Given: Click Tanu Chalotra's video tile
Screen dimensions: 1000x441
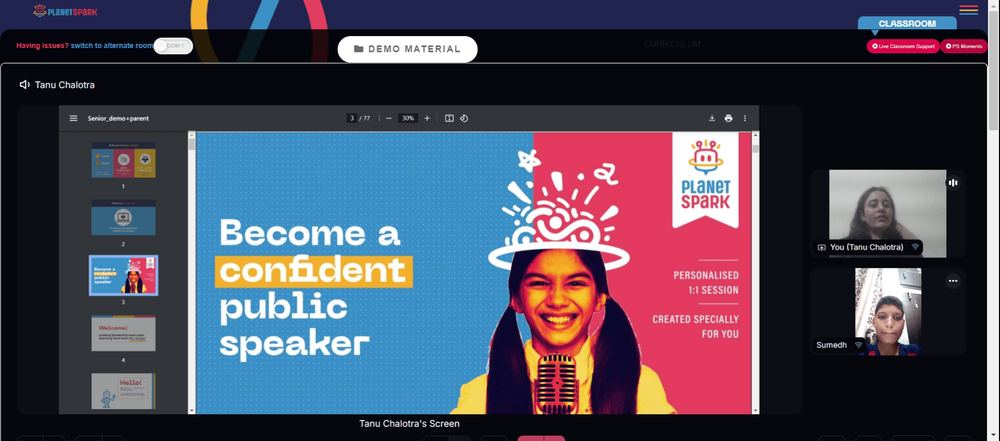Looking at the screenshot, I should click(888, 214).
